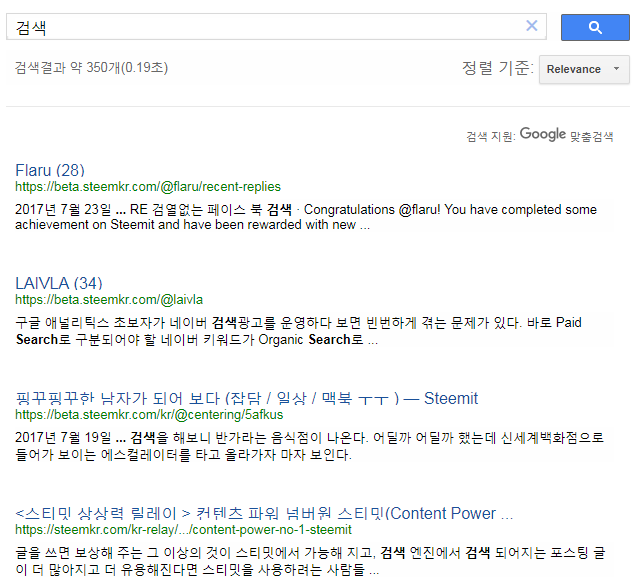Open the Flaru (28) result title
Image resolution: width=639 pixels, height=588 pixels.
coord(50,170)
